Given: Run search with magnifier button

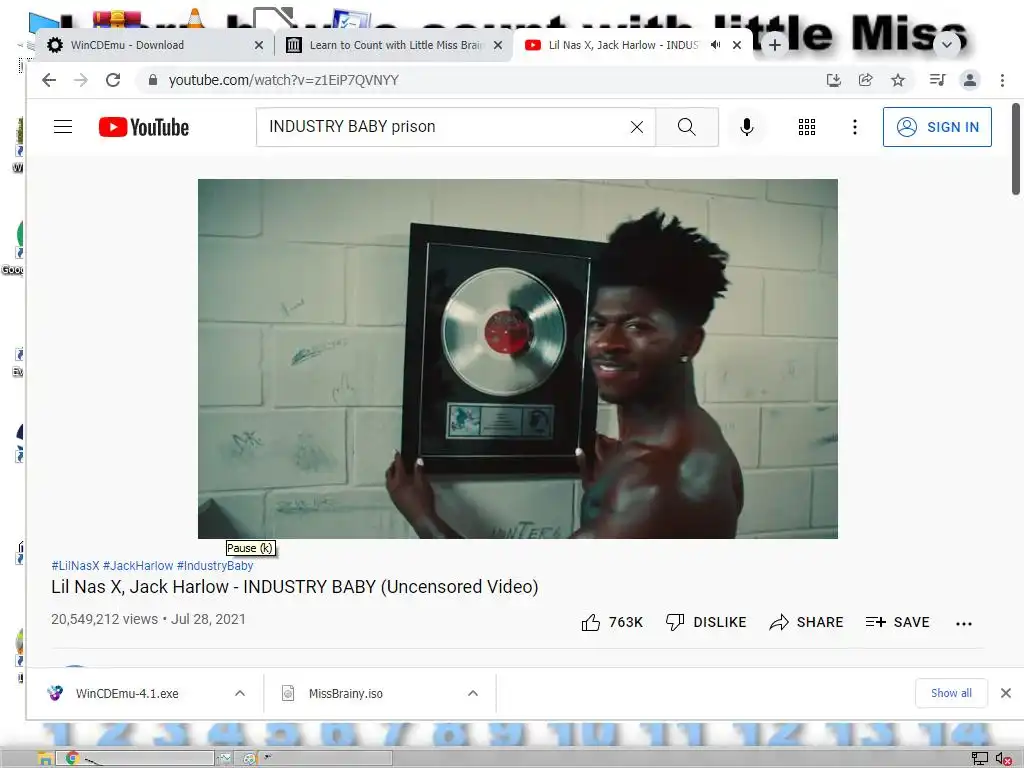Looking at the screenshot, I should coord(686,127).
